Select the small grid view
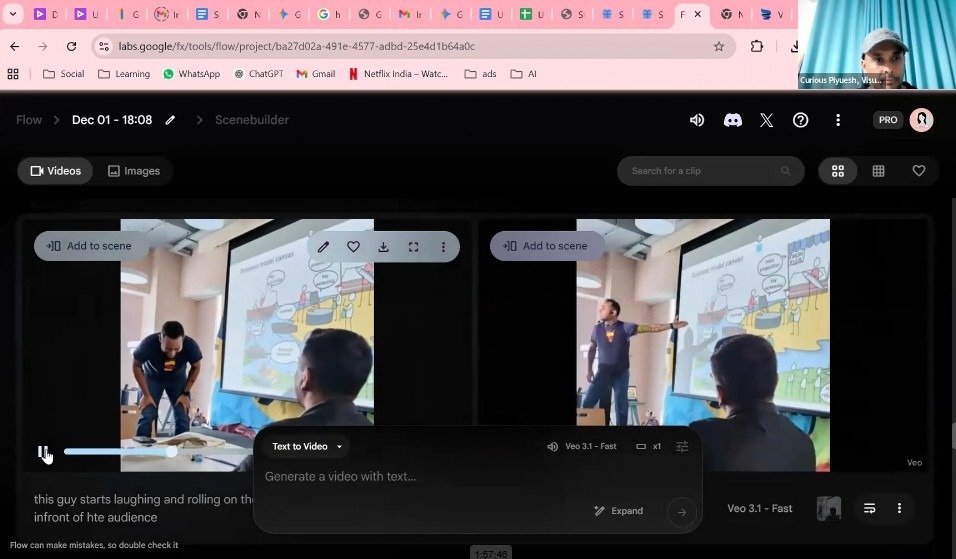Viewport: 956px width, 559px height. tap(879, 171)
